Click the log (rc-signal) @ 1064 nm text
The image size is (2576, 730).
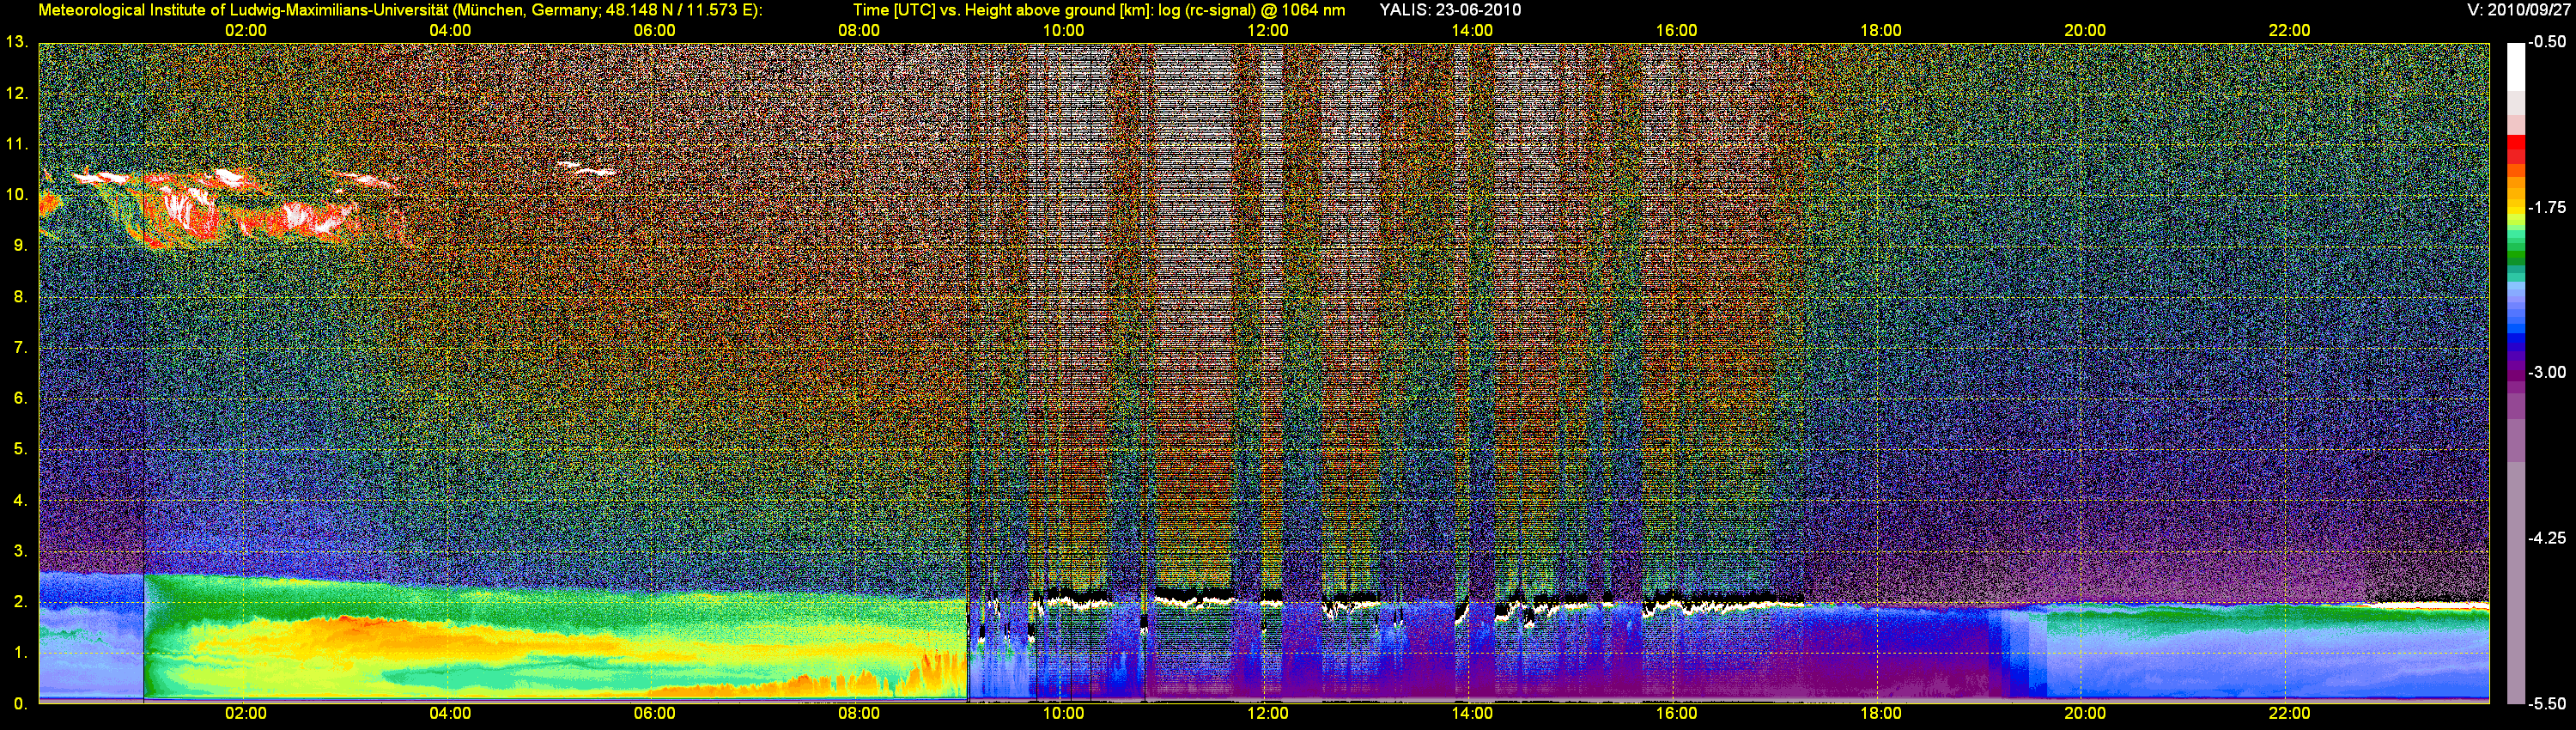(x=1250, y=10)
